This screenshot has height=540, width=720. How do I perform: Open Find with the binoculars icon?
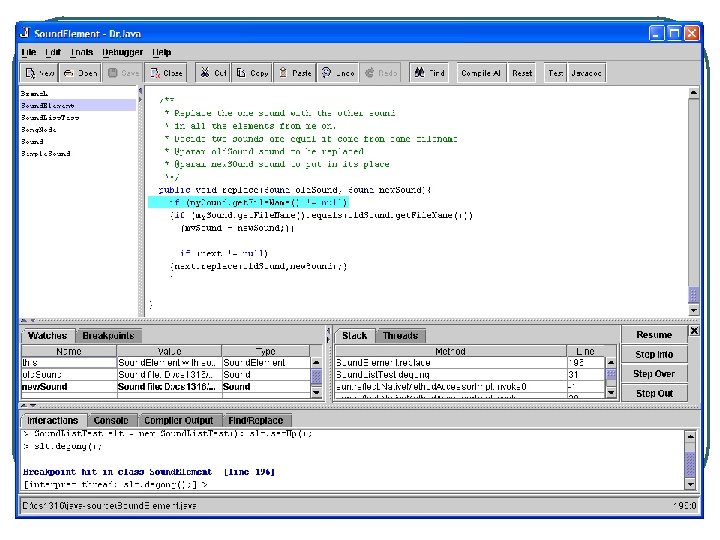[x=428, y=73]
